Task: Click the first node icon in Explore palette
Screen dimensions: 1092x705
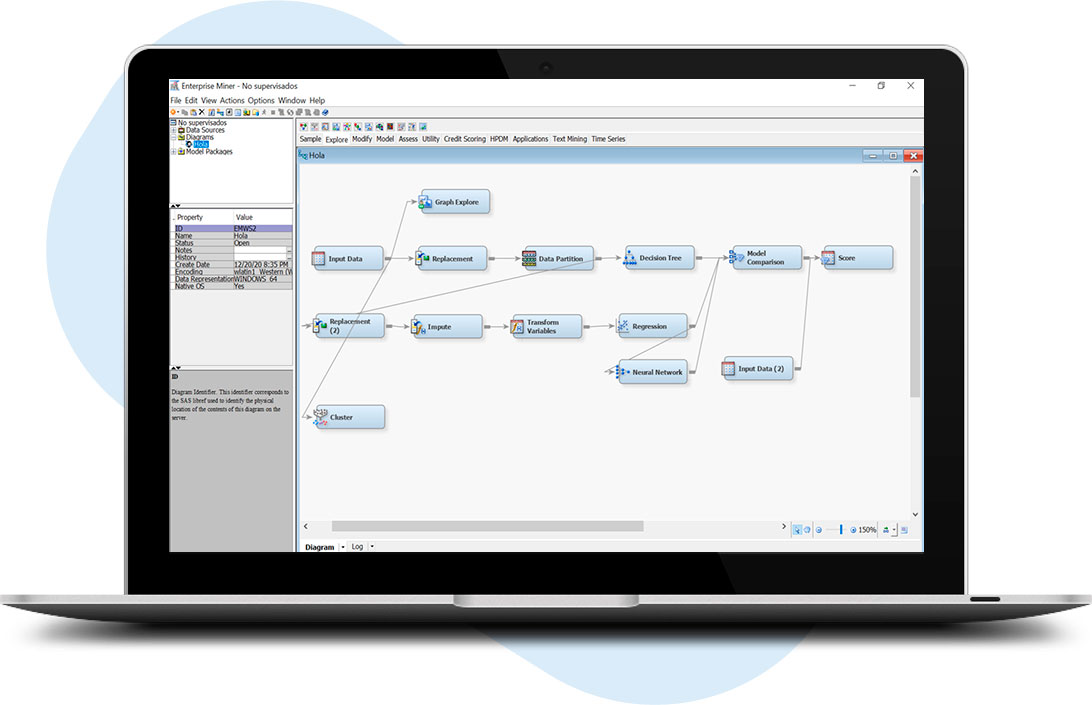Action: [x=304, y=127]
